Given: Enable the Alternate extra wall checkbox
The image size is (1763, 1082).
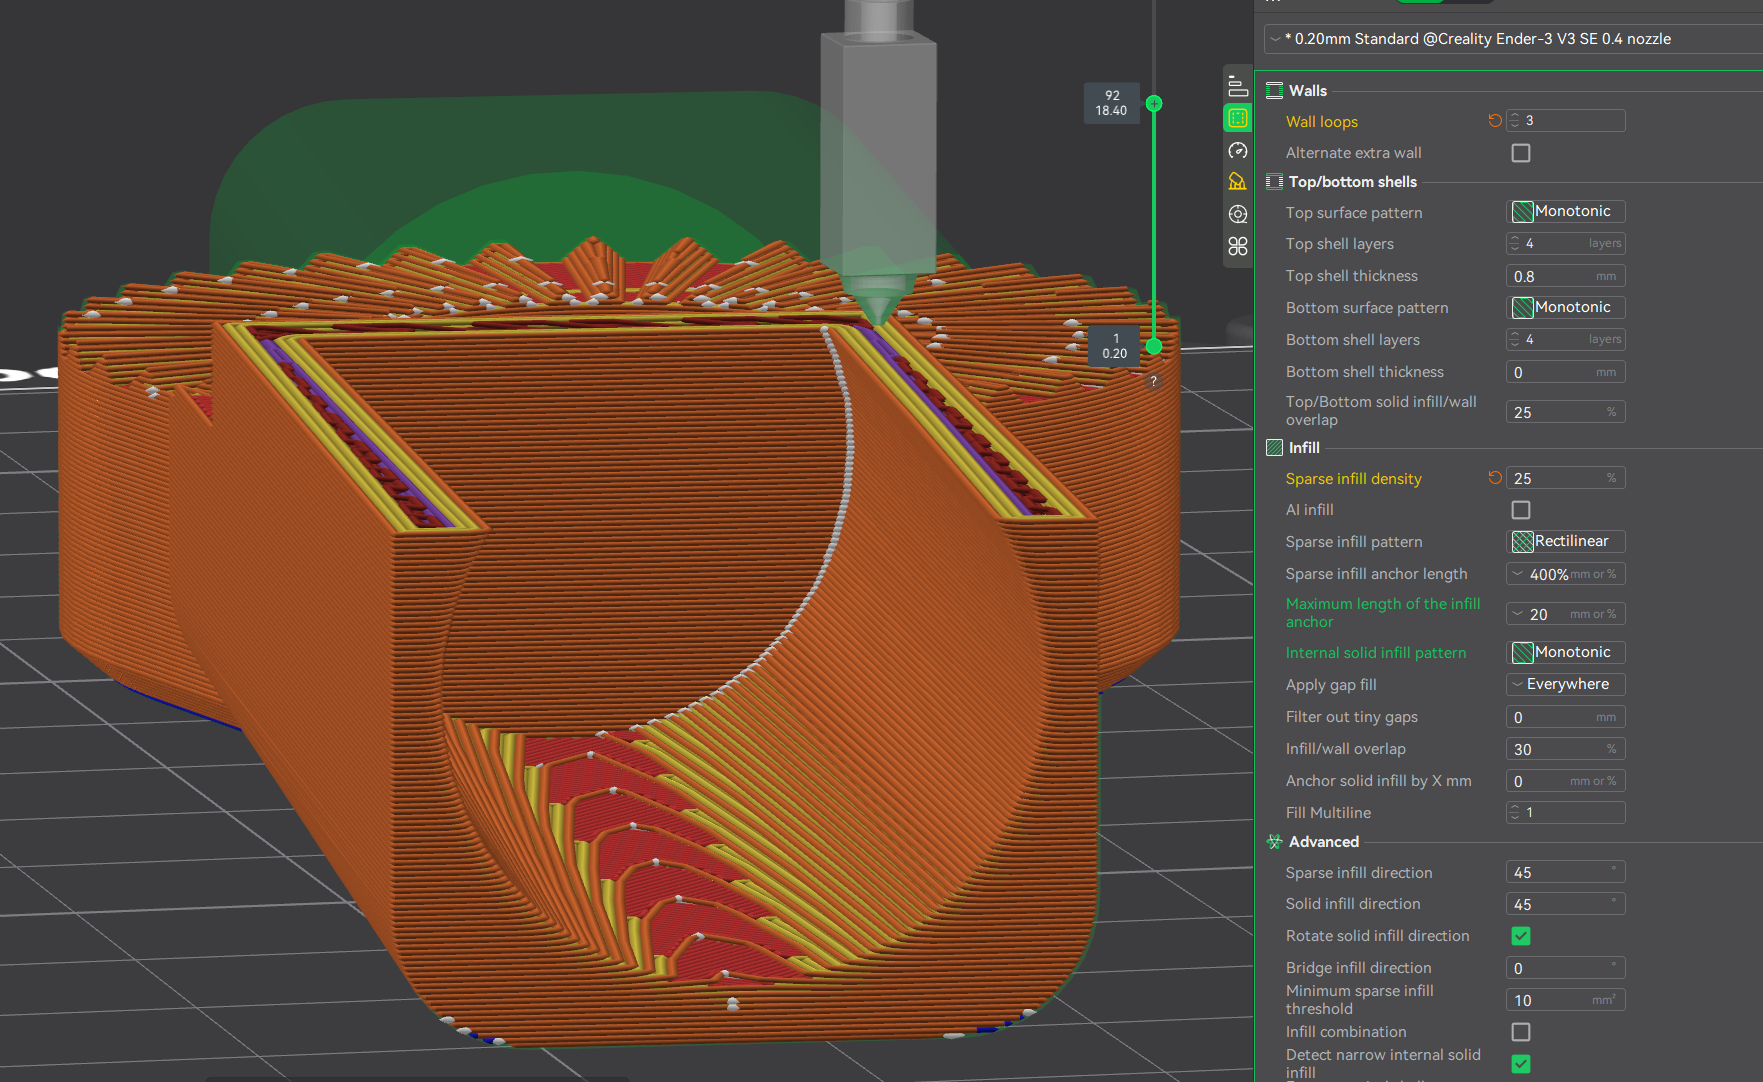Looking at the screenshot, I should (x=1520, y=153).
